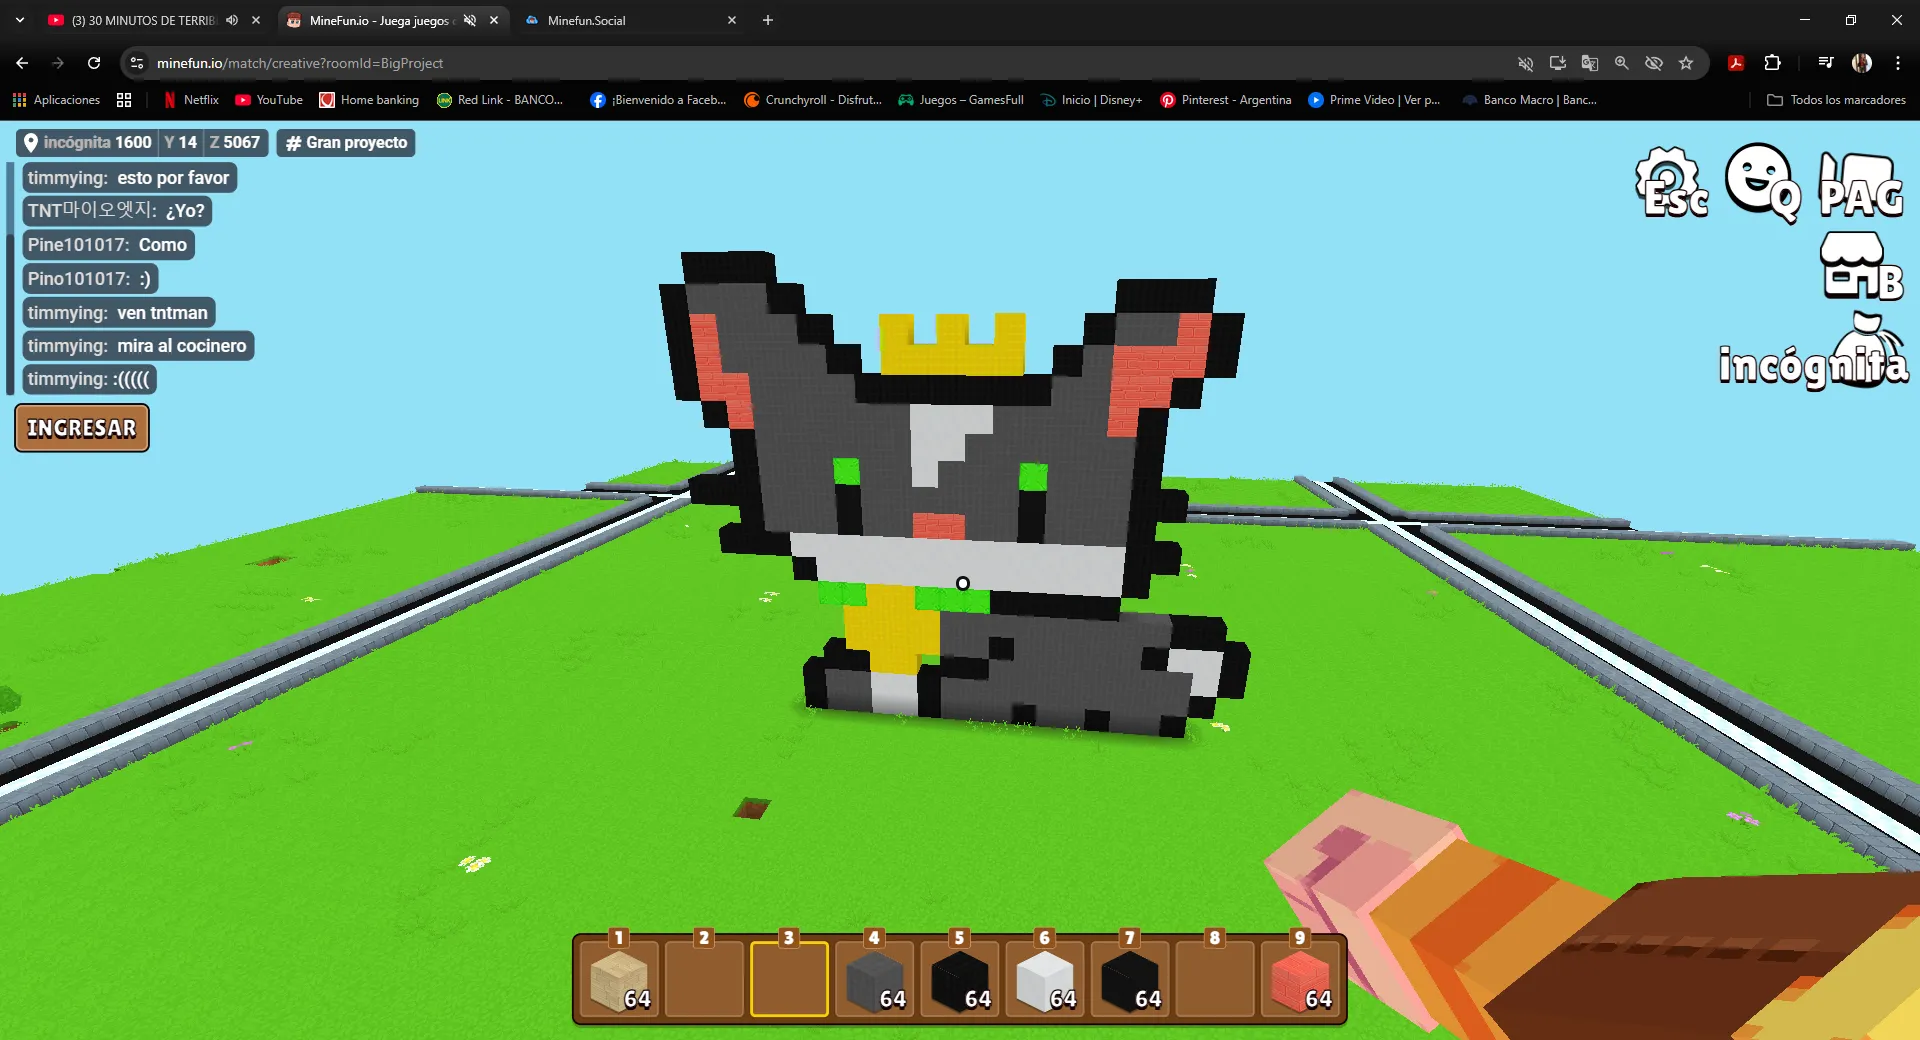Translate this page icon

click(x=1590, y=63)
